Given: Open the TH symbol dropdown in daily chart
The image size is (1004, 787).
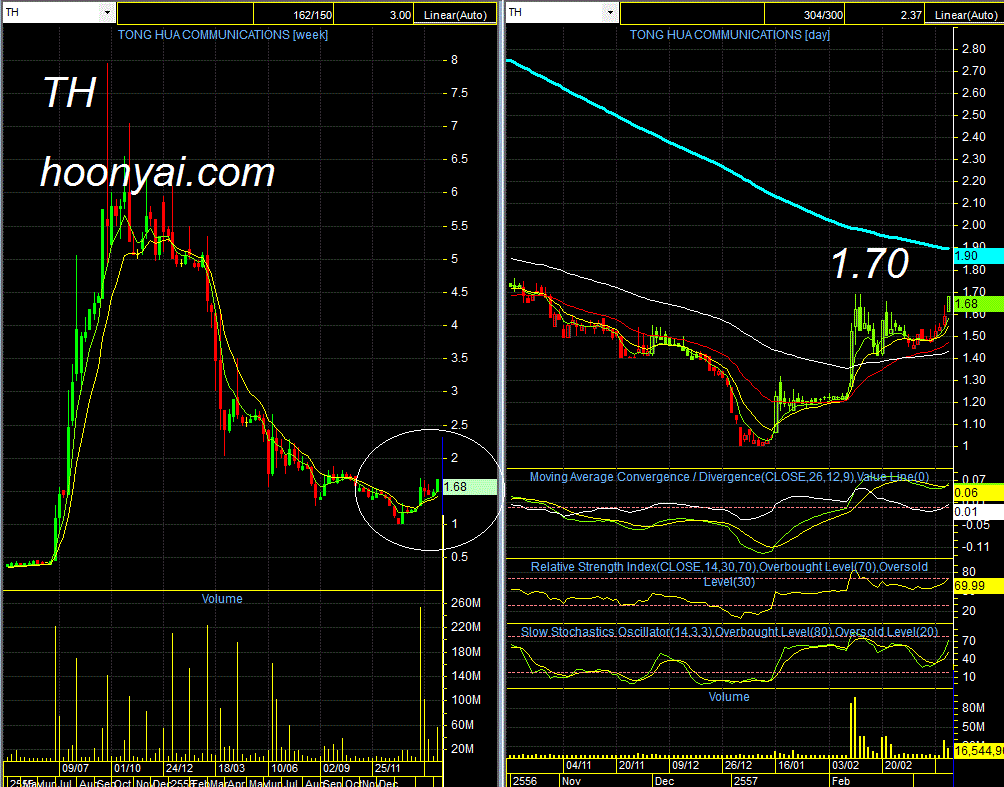Looking at the screenshot, I should 610,13.
